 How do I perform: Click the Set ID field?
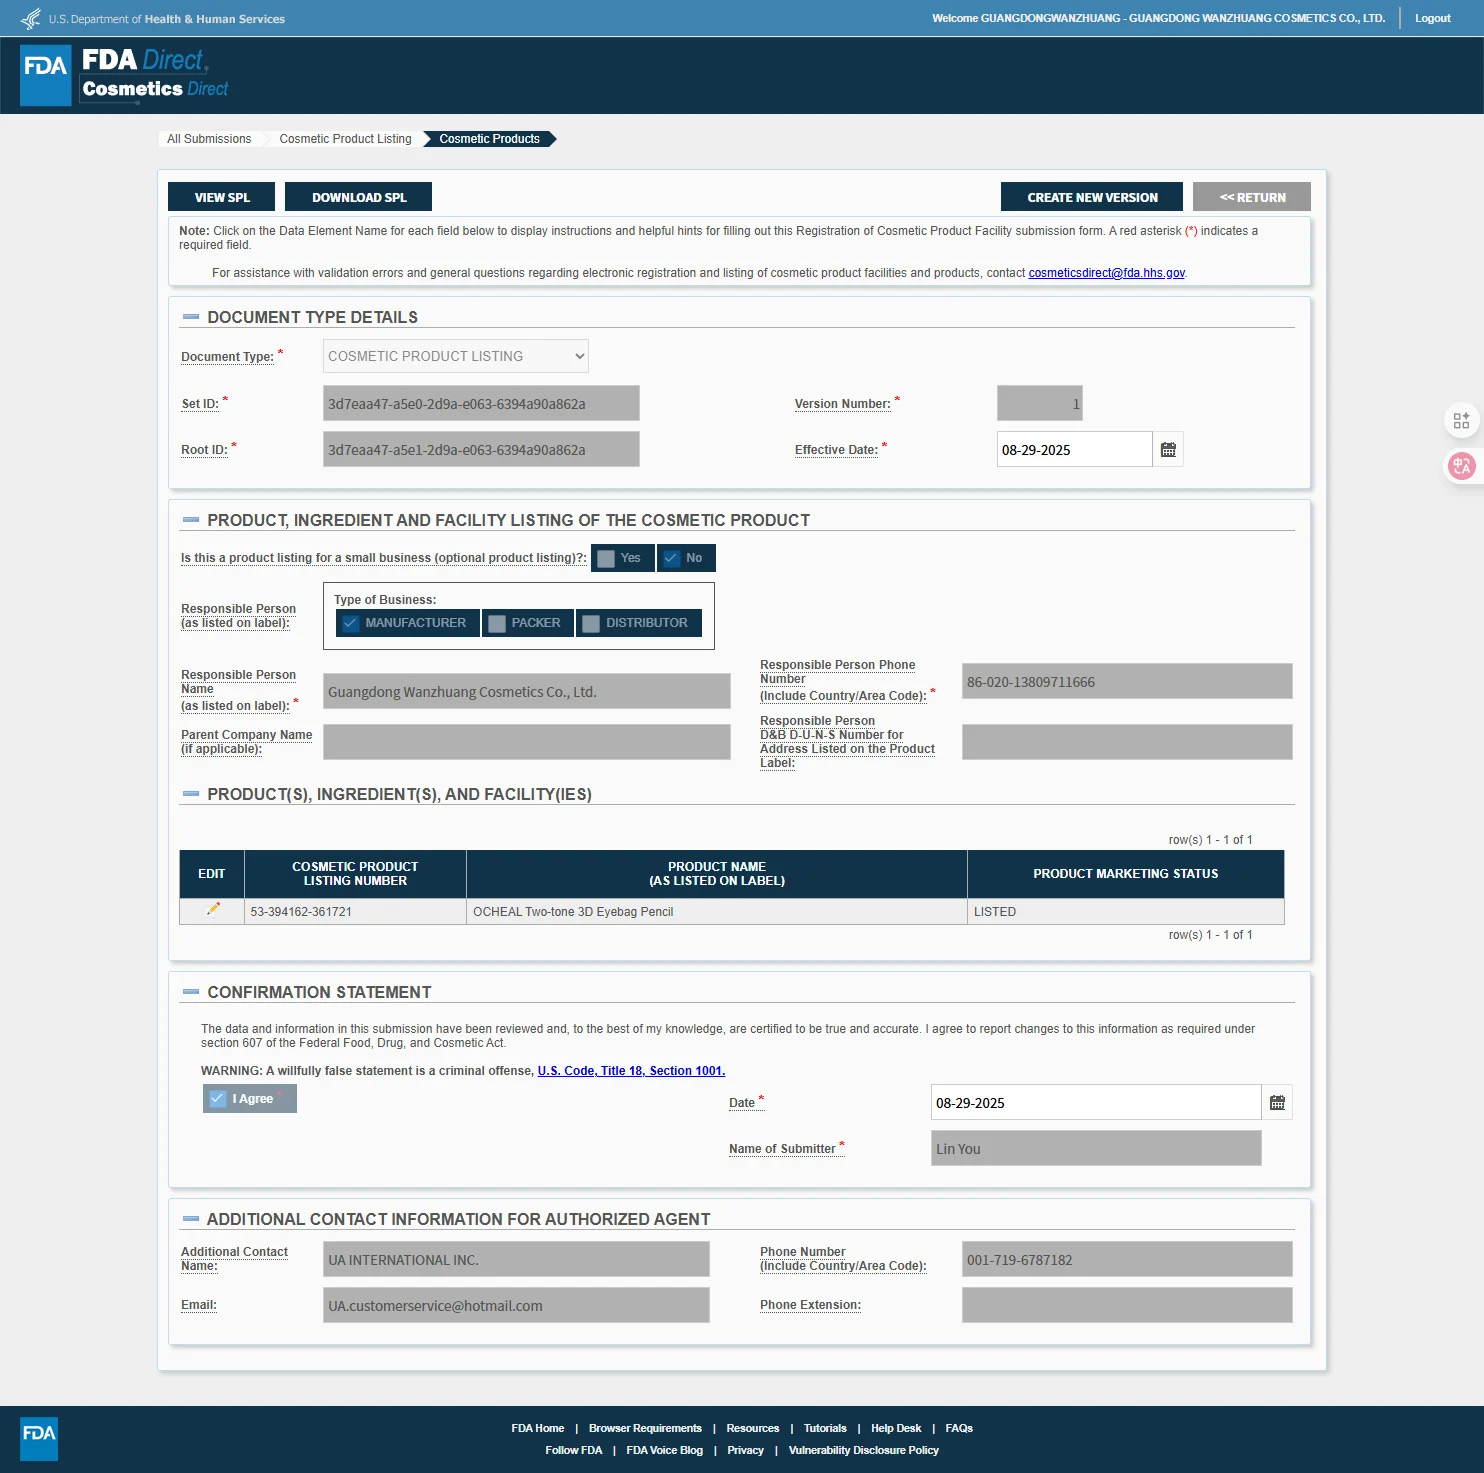tap(481, 404)
